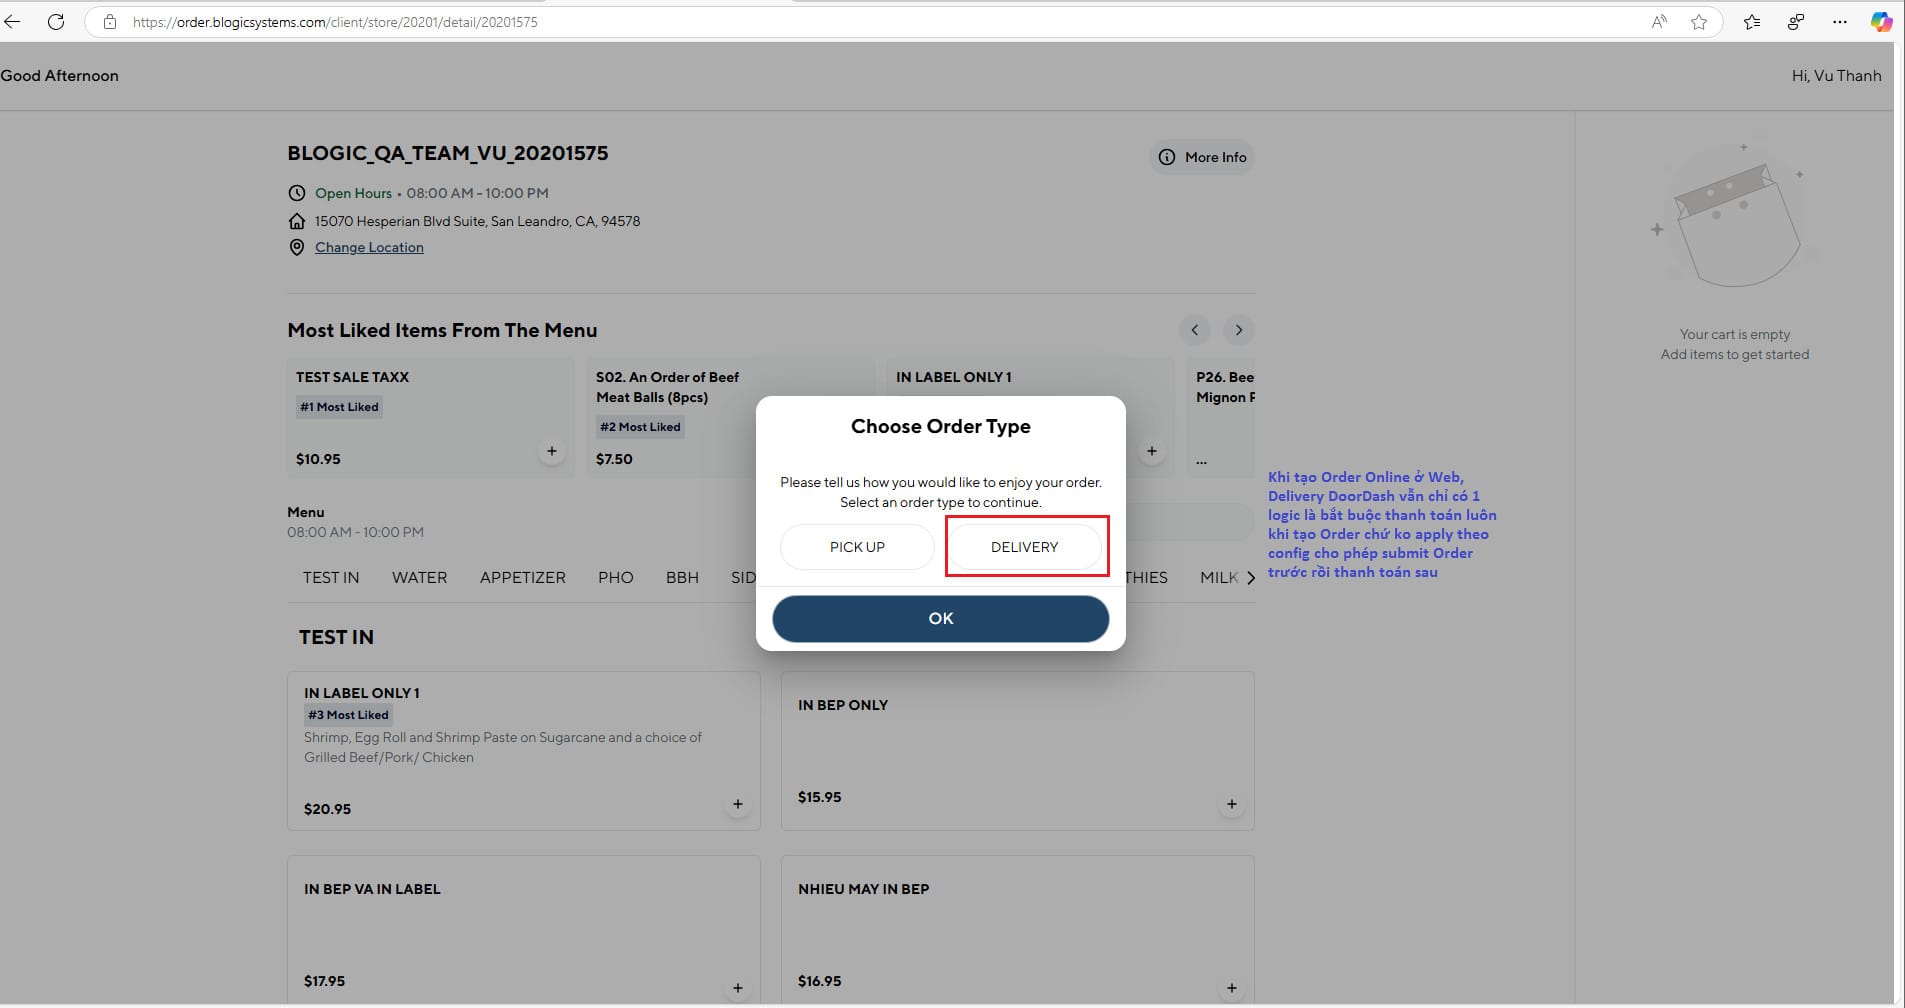Select the DELIVERY order type
This screenshot has width=1905, height=1008.
(1024, 547)
